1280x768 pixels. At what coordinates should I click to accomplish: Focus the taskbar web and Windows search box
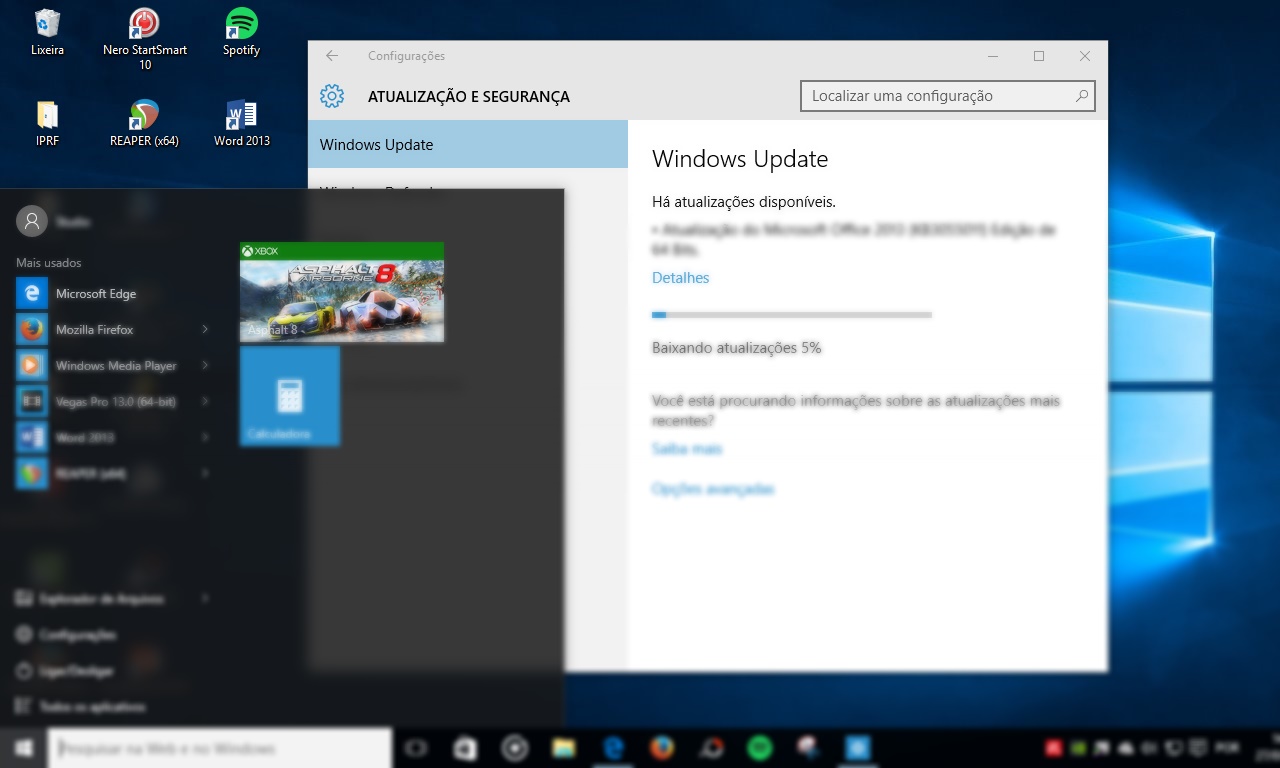(x=219, y=748)
